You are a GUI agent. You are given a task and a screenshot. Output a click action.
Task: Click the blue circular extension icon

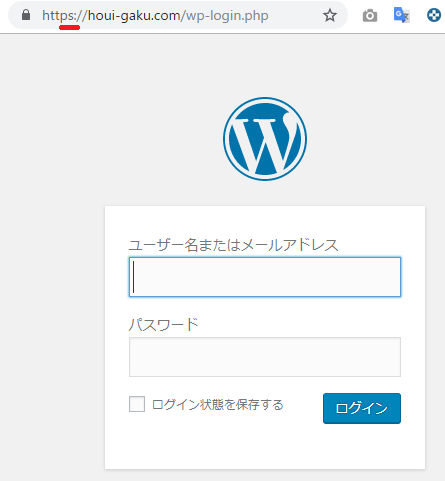(x=434, y=15)
